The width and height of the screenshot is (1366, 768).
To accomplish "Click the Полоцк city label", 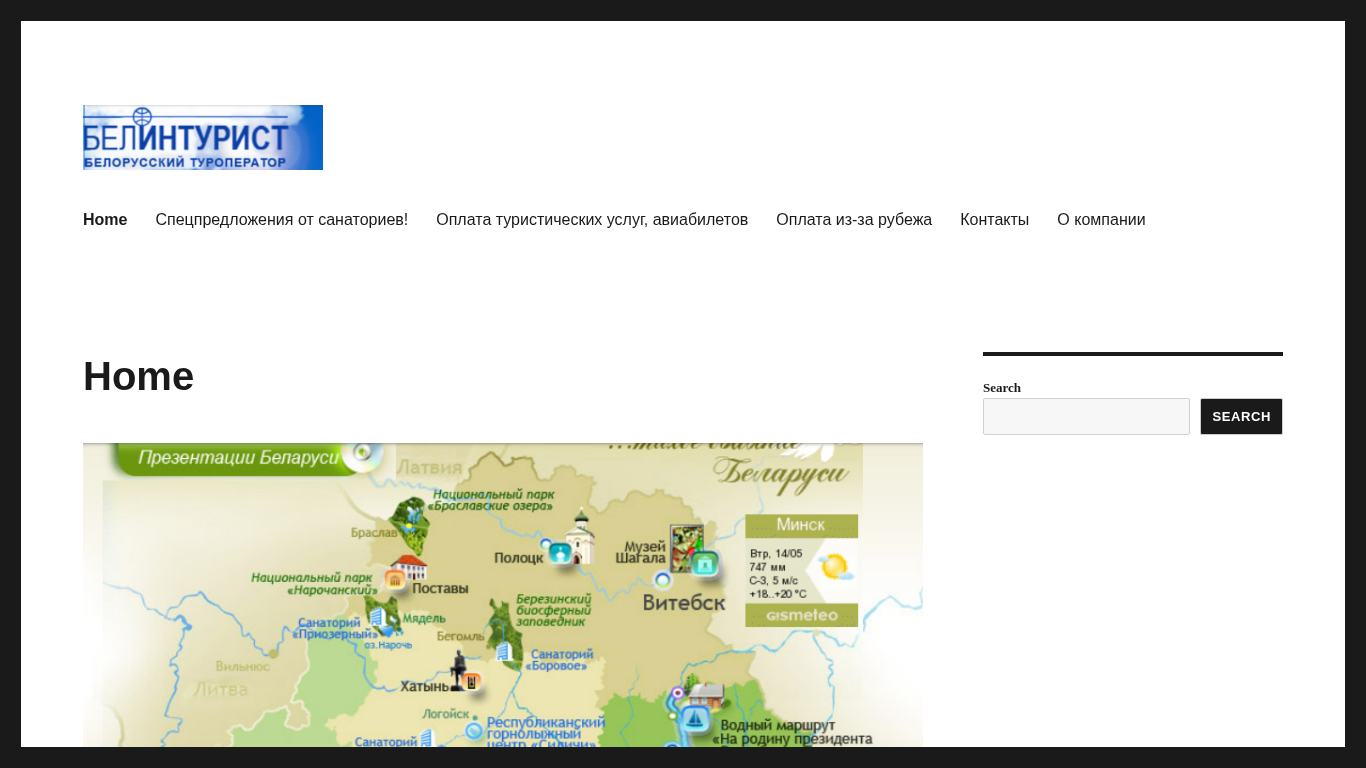I will point(519,558).
